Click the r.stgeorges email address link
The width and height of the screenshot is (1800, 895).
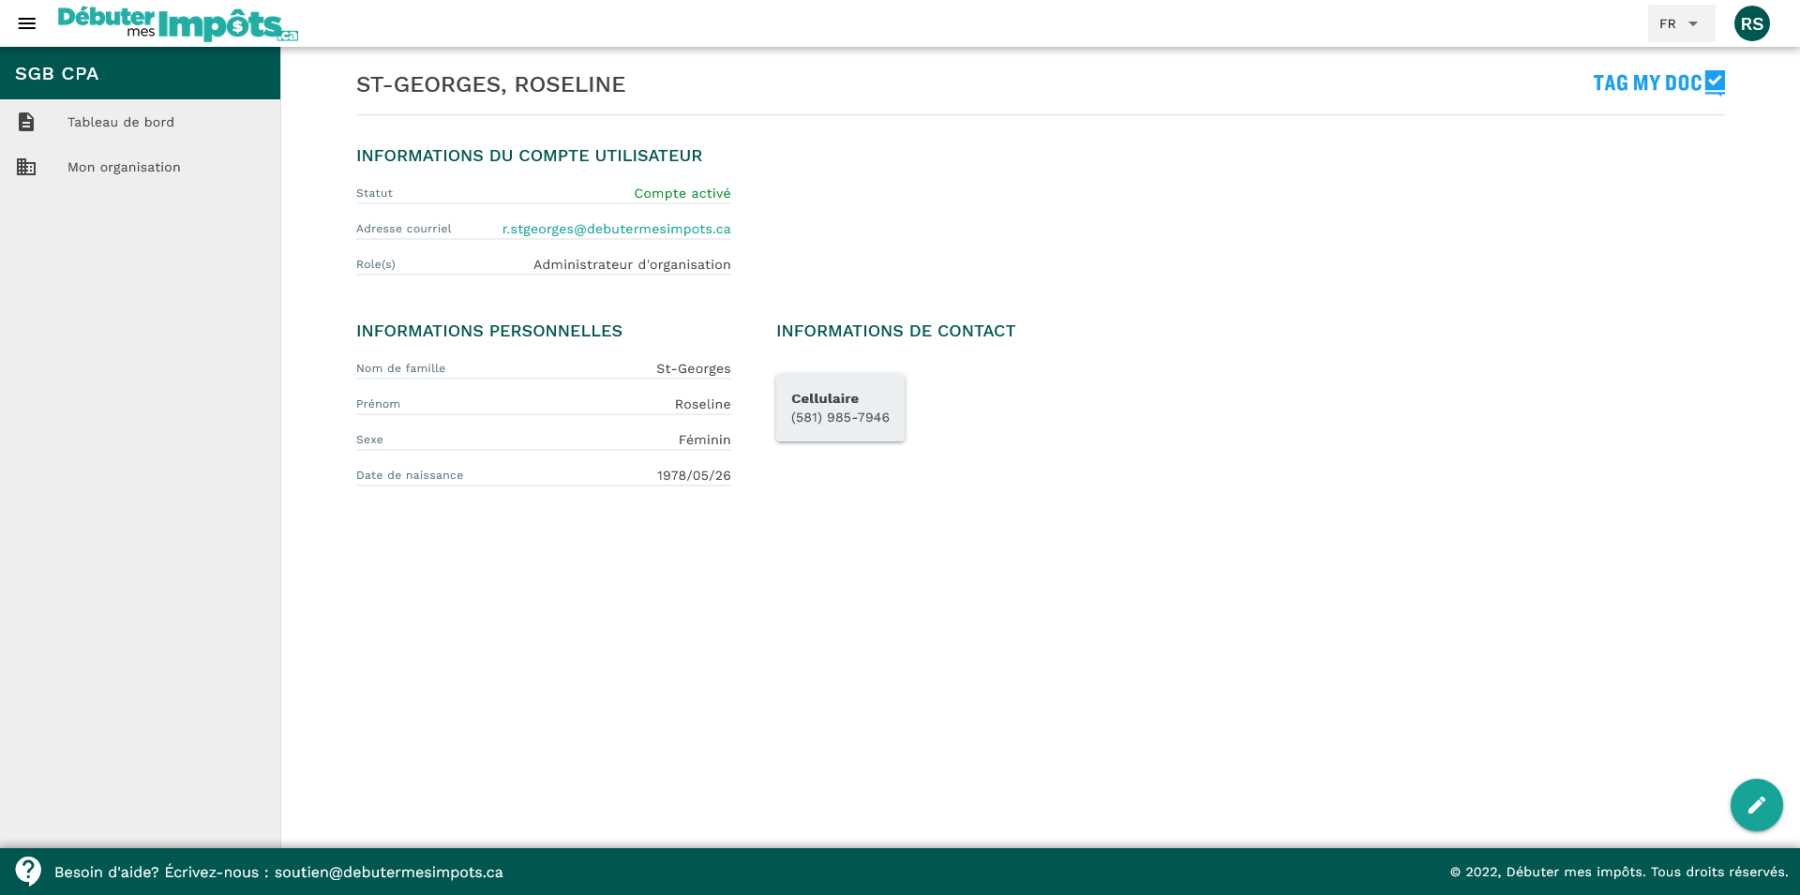click(616, 229)
